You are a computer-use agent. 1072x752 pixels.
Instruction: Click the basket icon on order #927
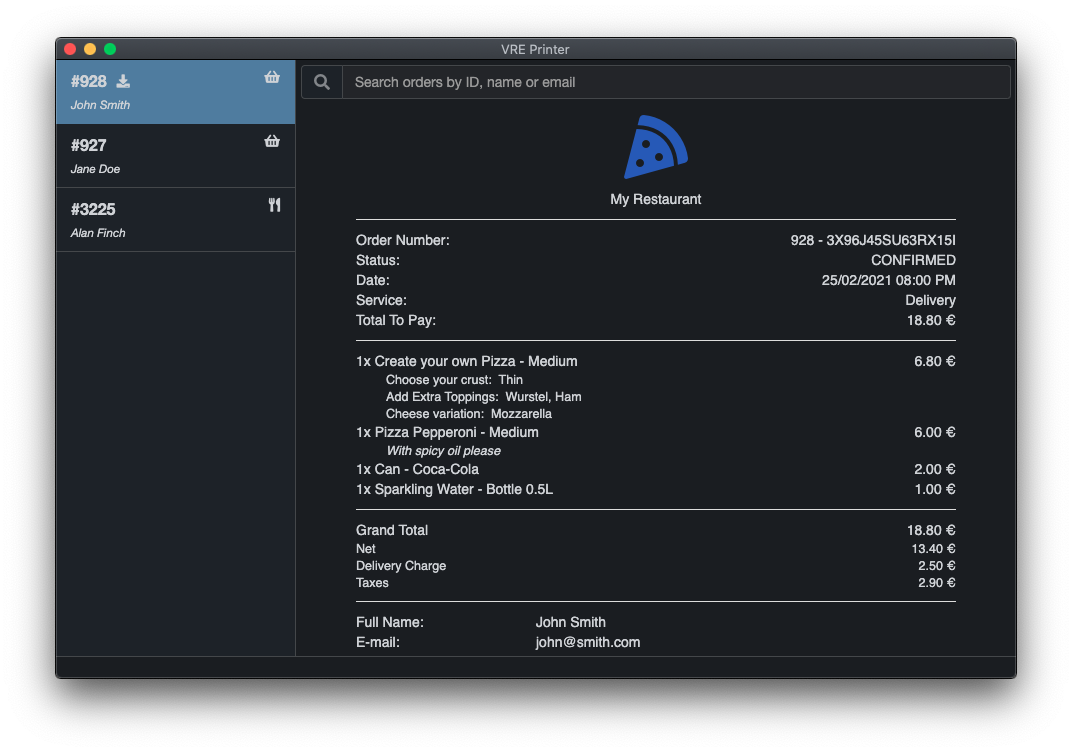point(272,141)
